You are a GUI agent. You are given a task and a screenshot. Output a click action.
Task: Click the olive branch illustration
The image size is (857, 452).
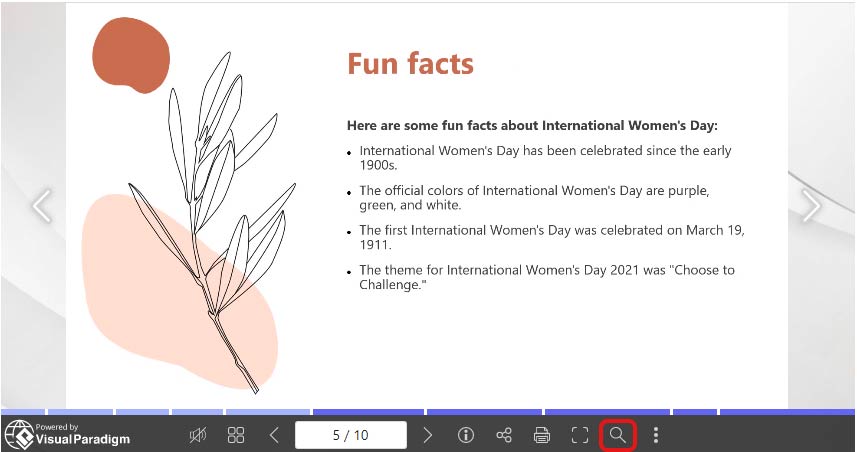pyautogui.click(x=215, y=220)
